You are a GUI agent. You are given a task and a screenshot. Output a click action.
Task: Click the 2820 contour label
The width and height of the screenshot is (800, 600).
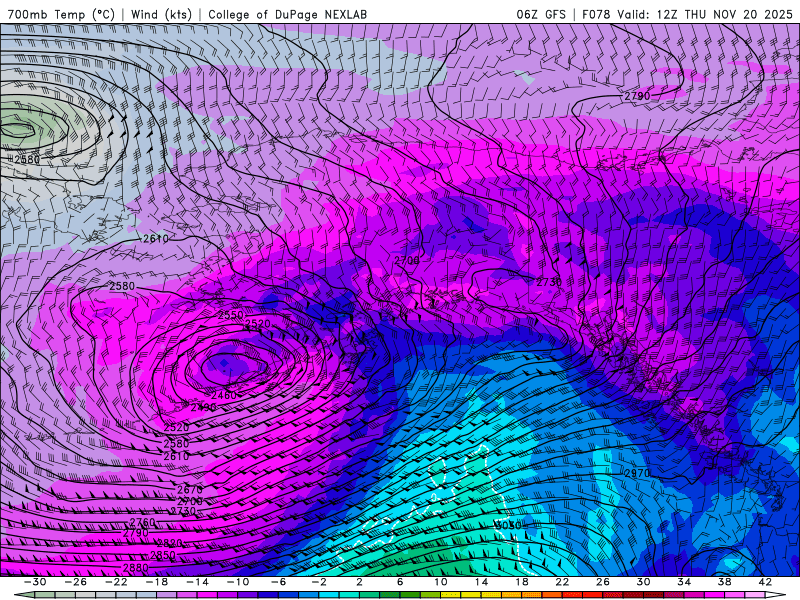coord(170,543)
